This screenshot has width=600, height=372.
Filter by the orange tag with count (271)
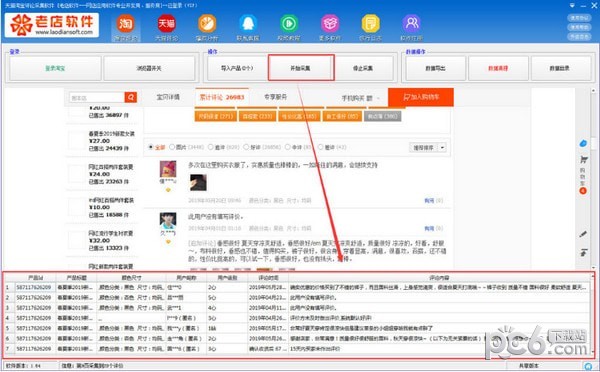tap(215, 116)
